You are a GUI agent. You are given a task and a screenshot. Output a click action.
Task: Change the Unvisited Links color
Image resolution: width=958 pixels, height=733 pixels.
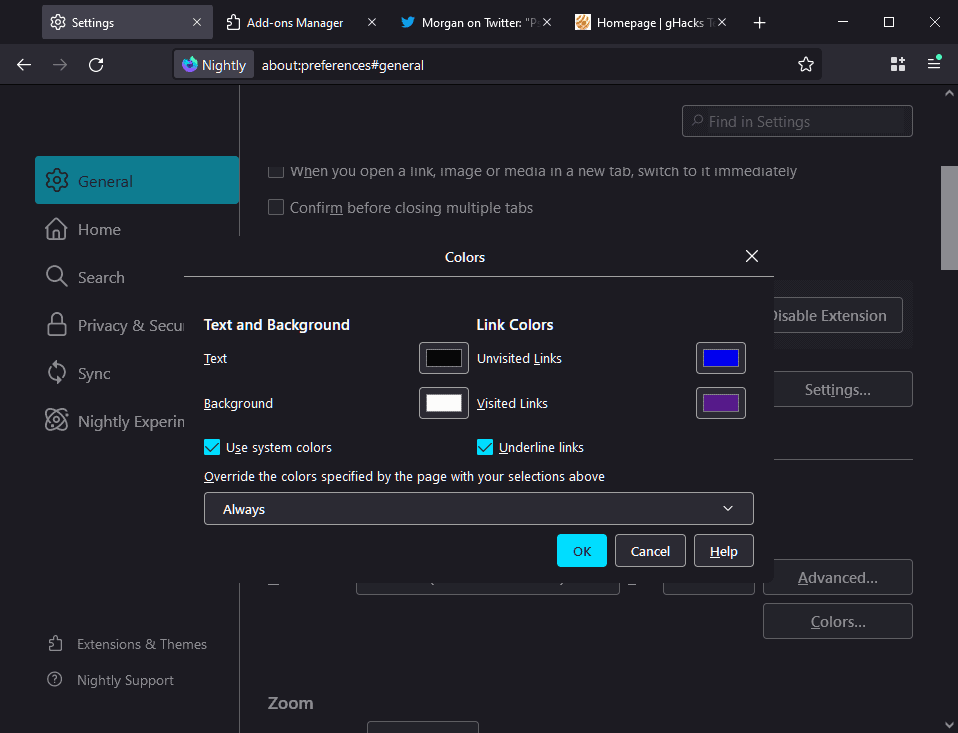pyautogui.click(x=721, y=358)
